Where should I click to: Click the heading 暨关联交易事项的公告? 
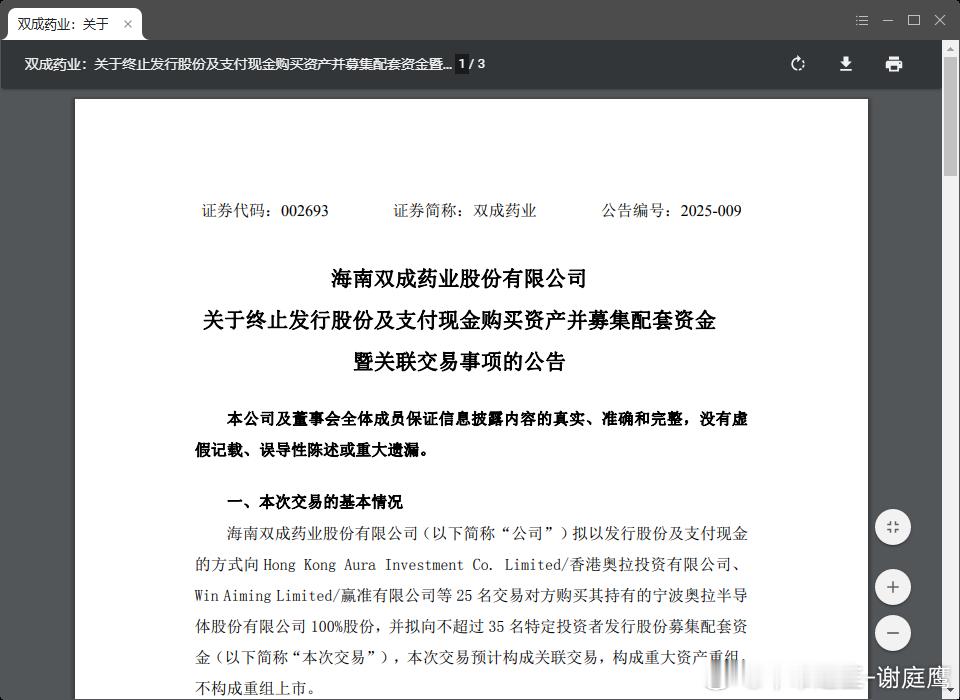click(x=459, y=361)
